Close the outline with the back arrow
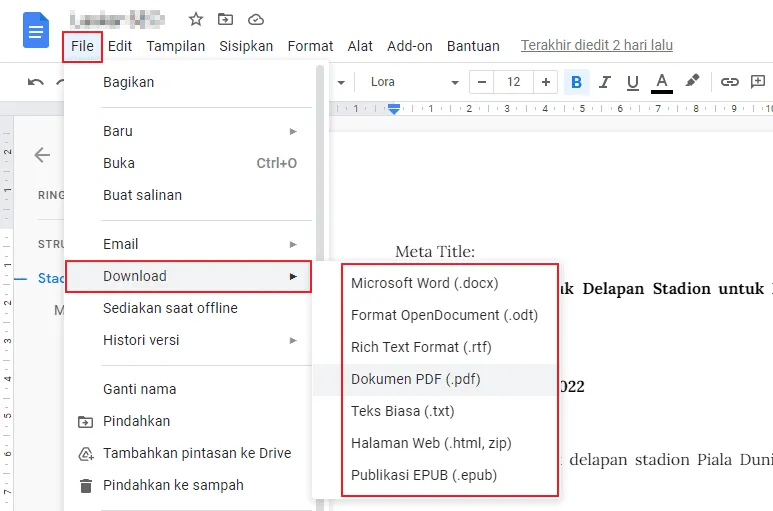773x511 pixels. 42,155
